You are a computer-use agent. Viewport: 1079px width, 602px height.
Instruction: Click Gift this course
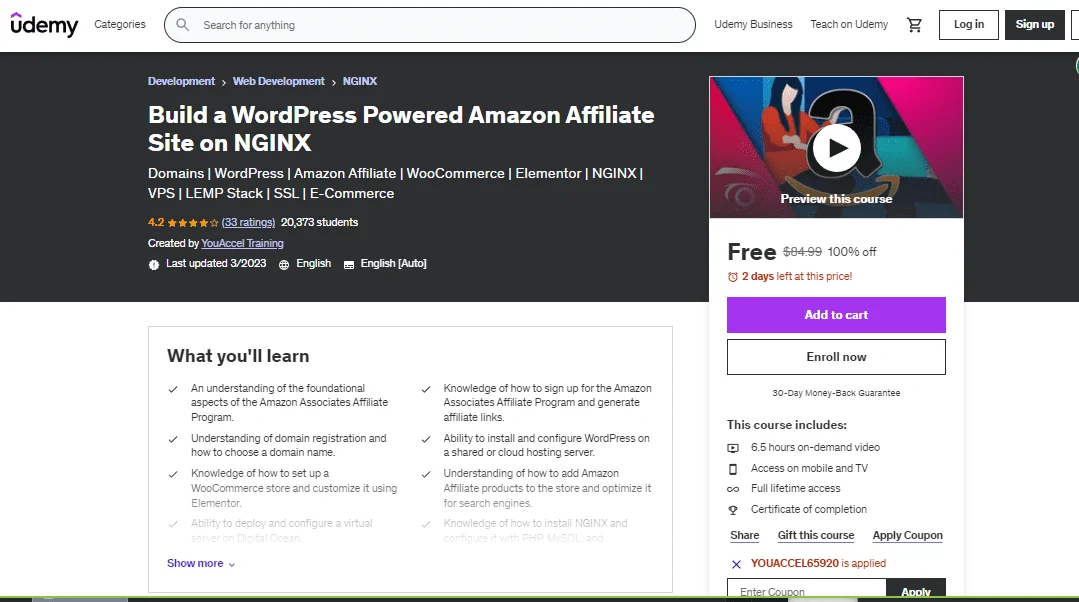pyautogui.click(x=815, y=535)
